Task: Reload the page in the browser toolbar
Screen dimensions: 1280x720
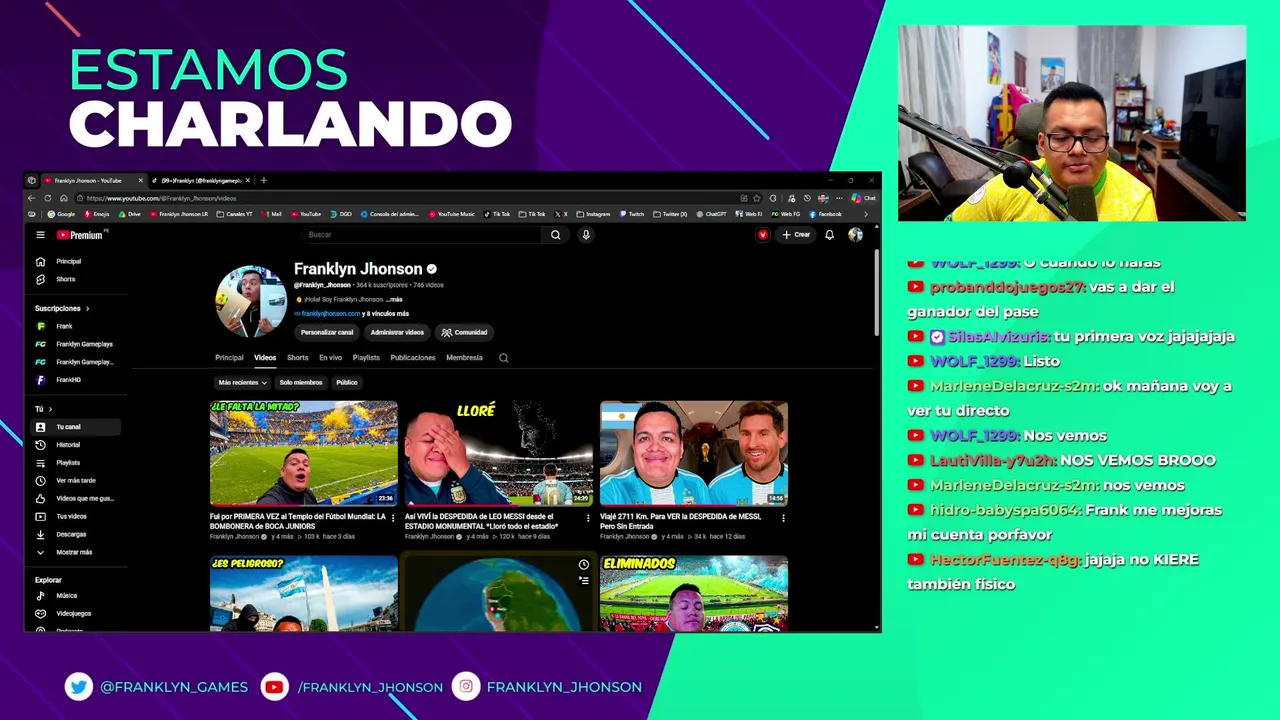Action: 47,198
